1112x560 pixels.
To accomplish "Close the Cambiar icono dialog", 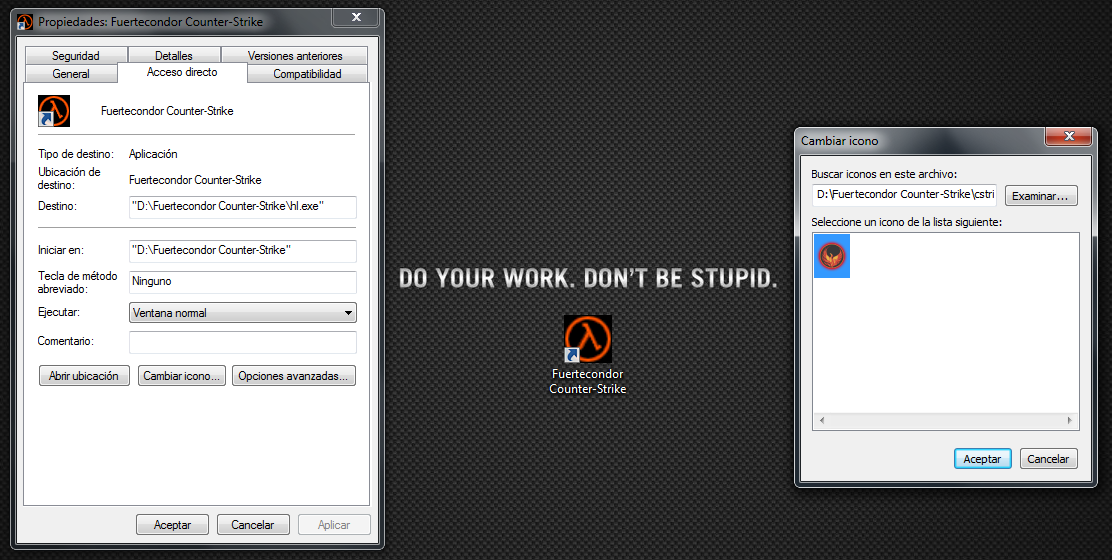I will [x=1068, y=136].
